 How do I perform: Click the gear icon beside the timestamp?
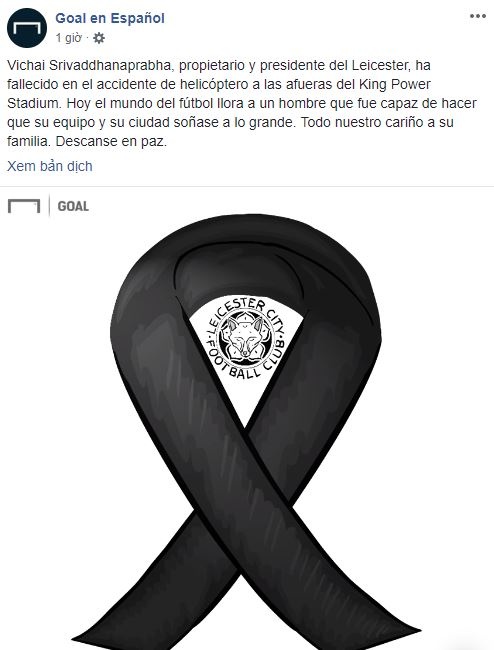click(99, 38)
